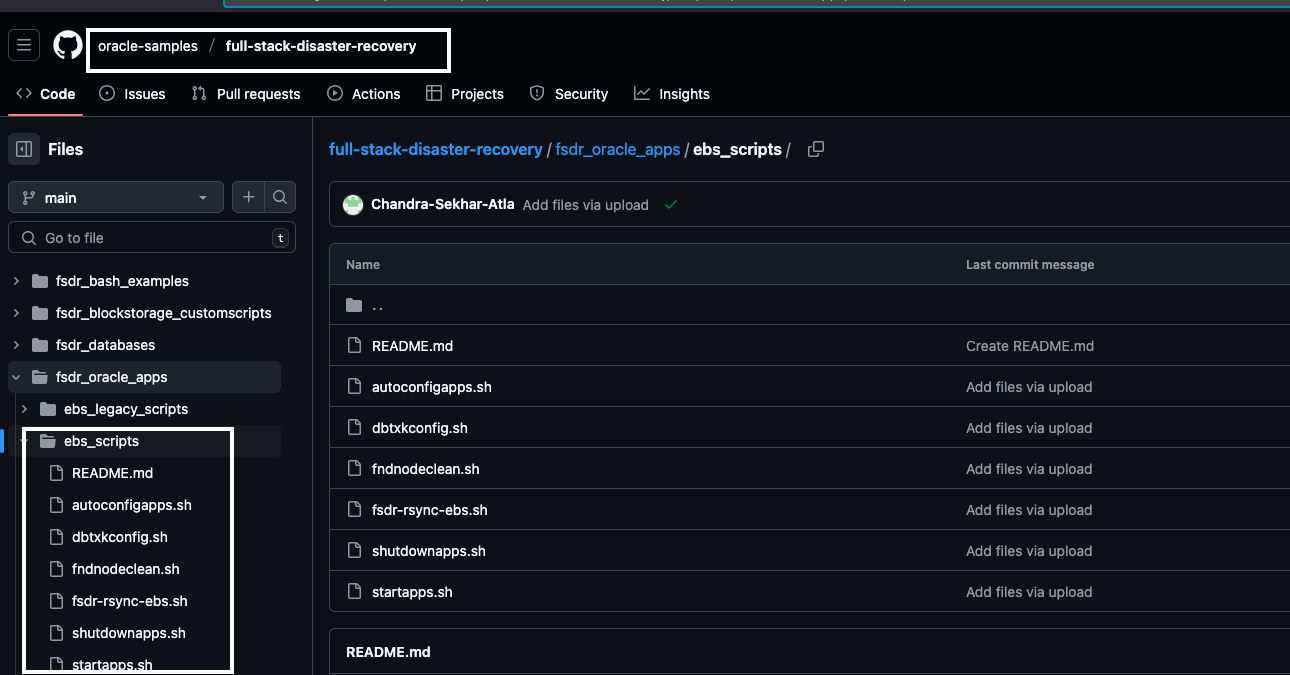
Task: Open dbtxkconfig.sh in the file table
Action: pyautogui.click(x=420, y=428)
